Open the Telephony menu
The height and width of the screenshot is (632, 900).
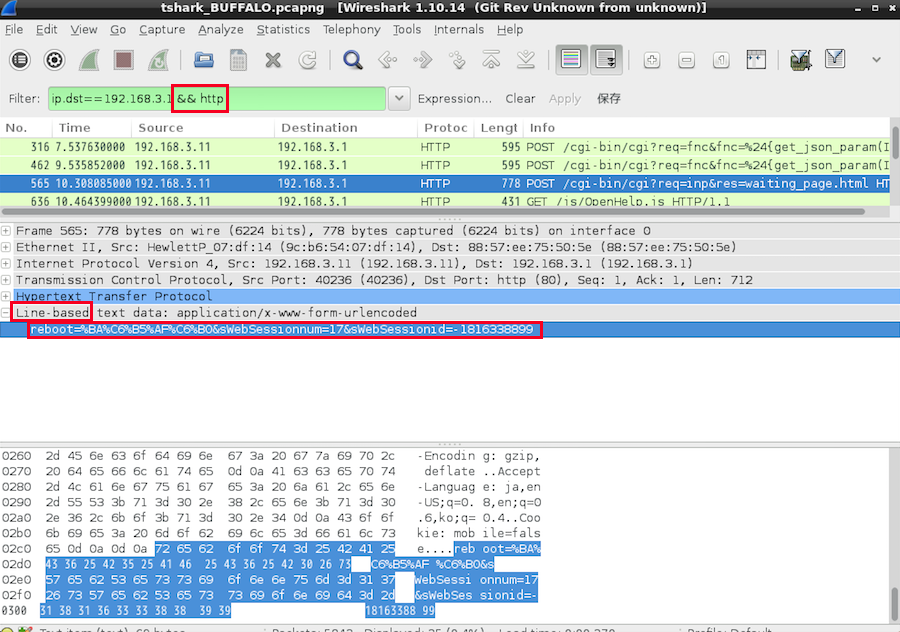point(351,29)
